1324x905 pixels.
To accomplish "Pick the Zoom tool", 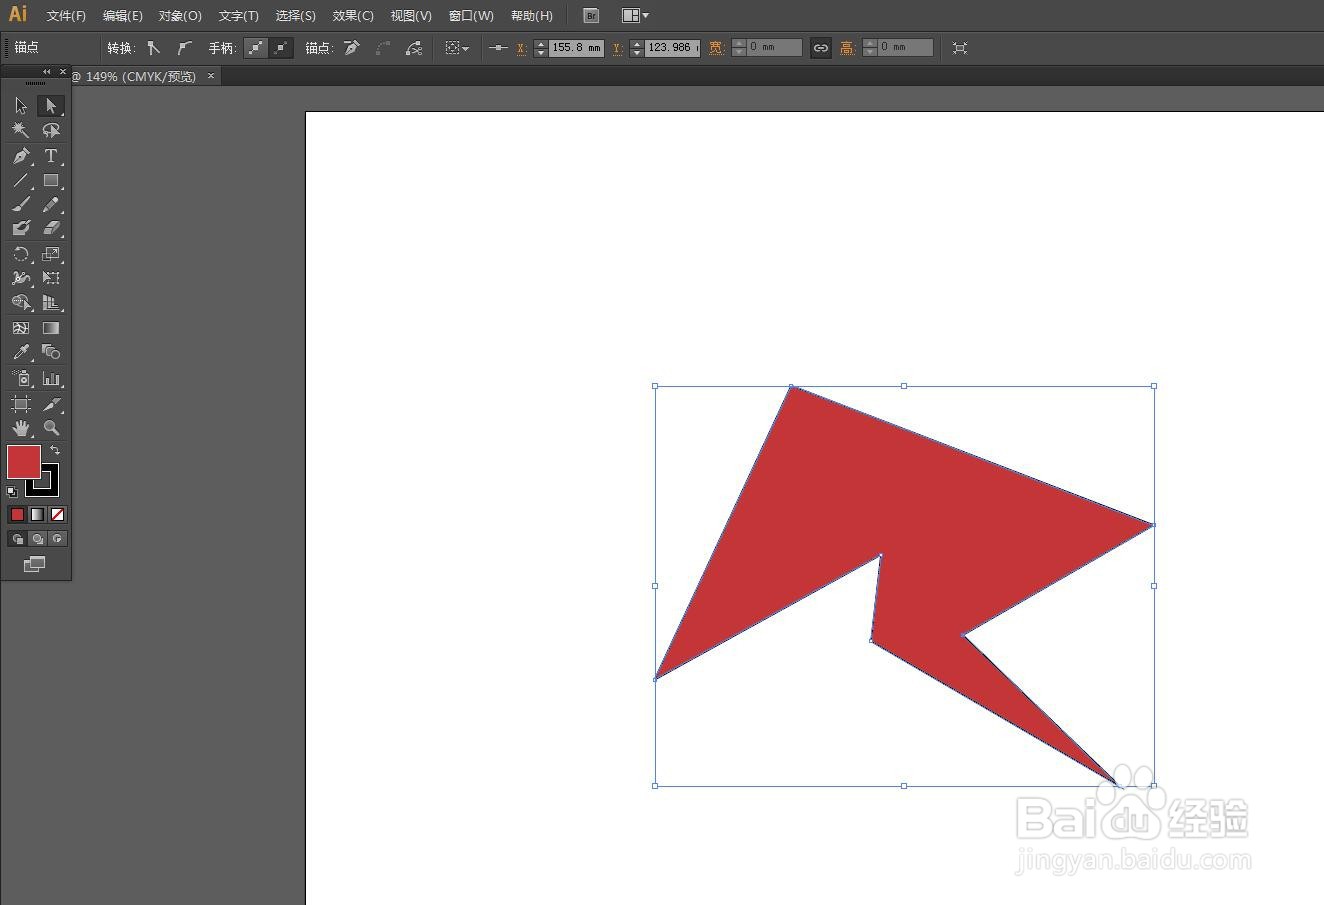I will (51, 428).
